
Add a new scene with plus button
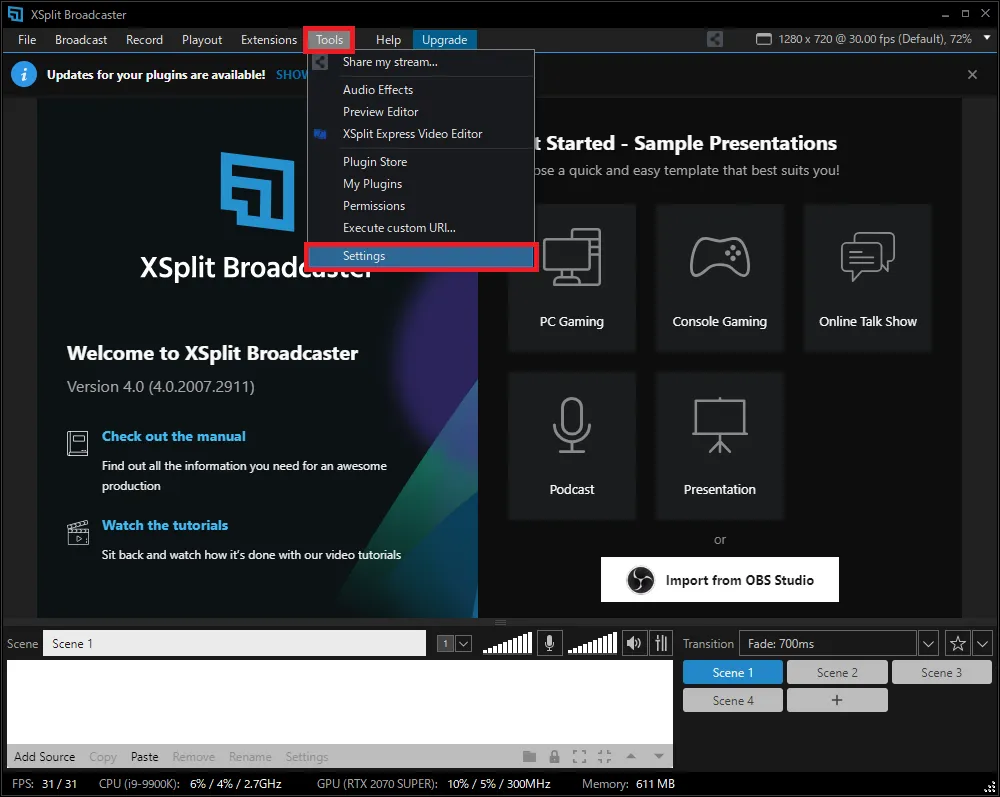837,700
